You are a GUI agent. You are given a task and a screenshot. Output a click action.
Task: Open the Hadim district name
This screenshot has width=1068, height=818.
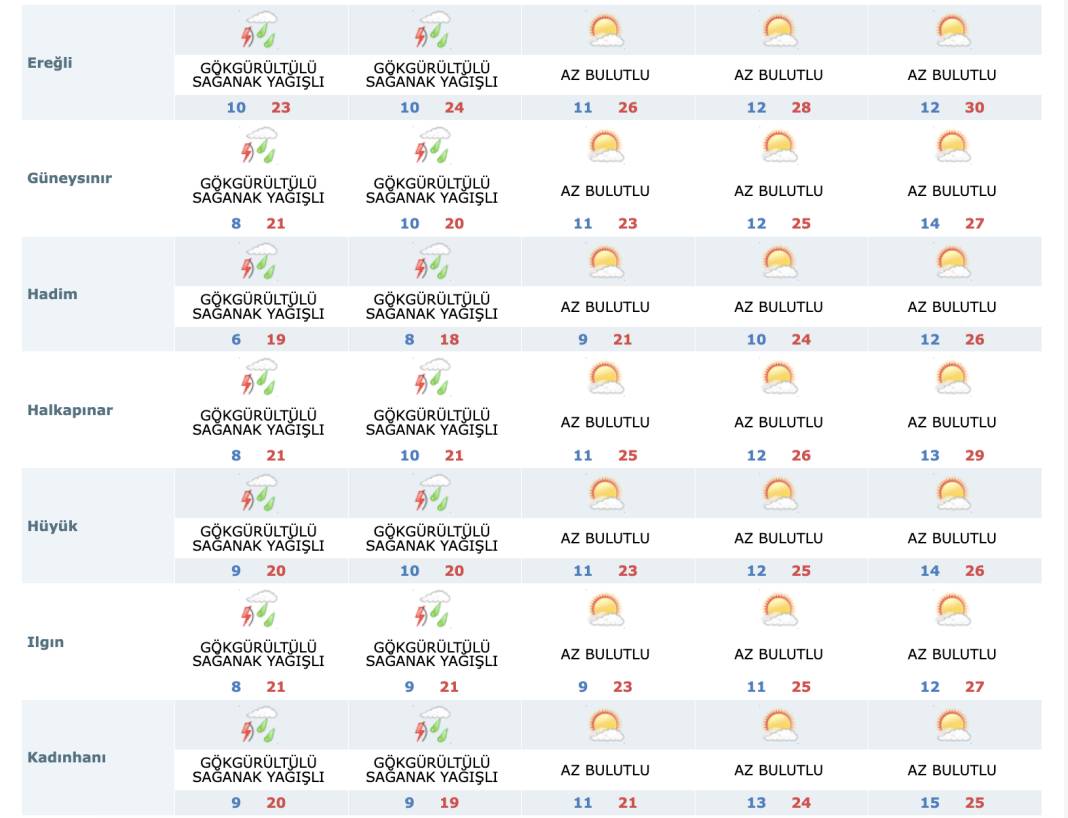(x=52, y=294)
